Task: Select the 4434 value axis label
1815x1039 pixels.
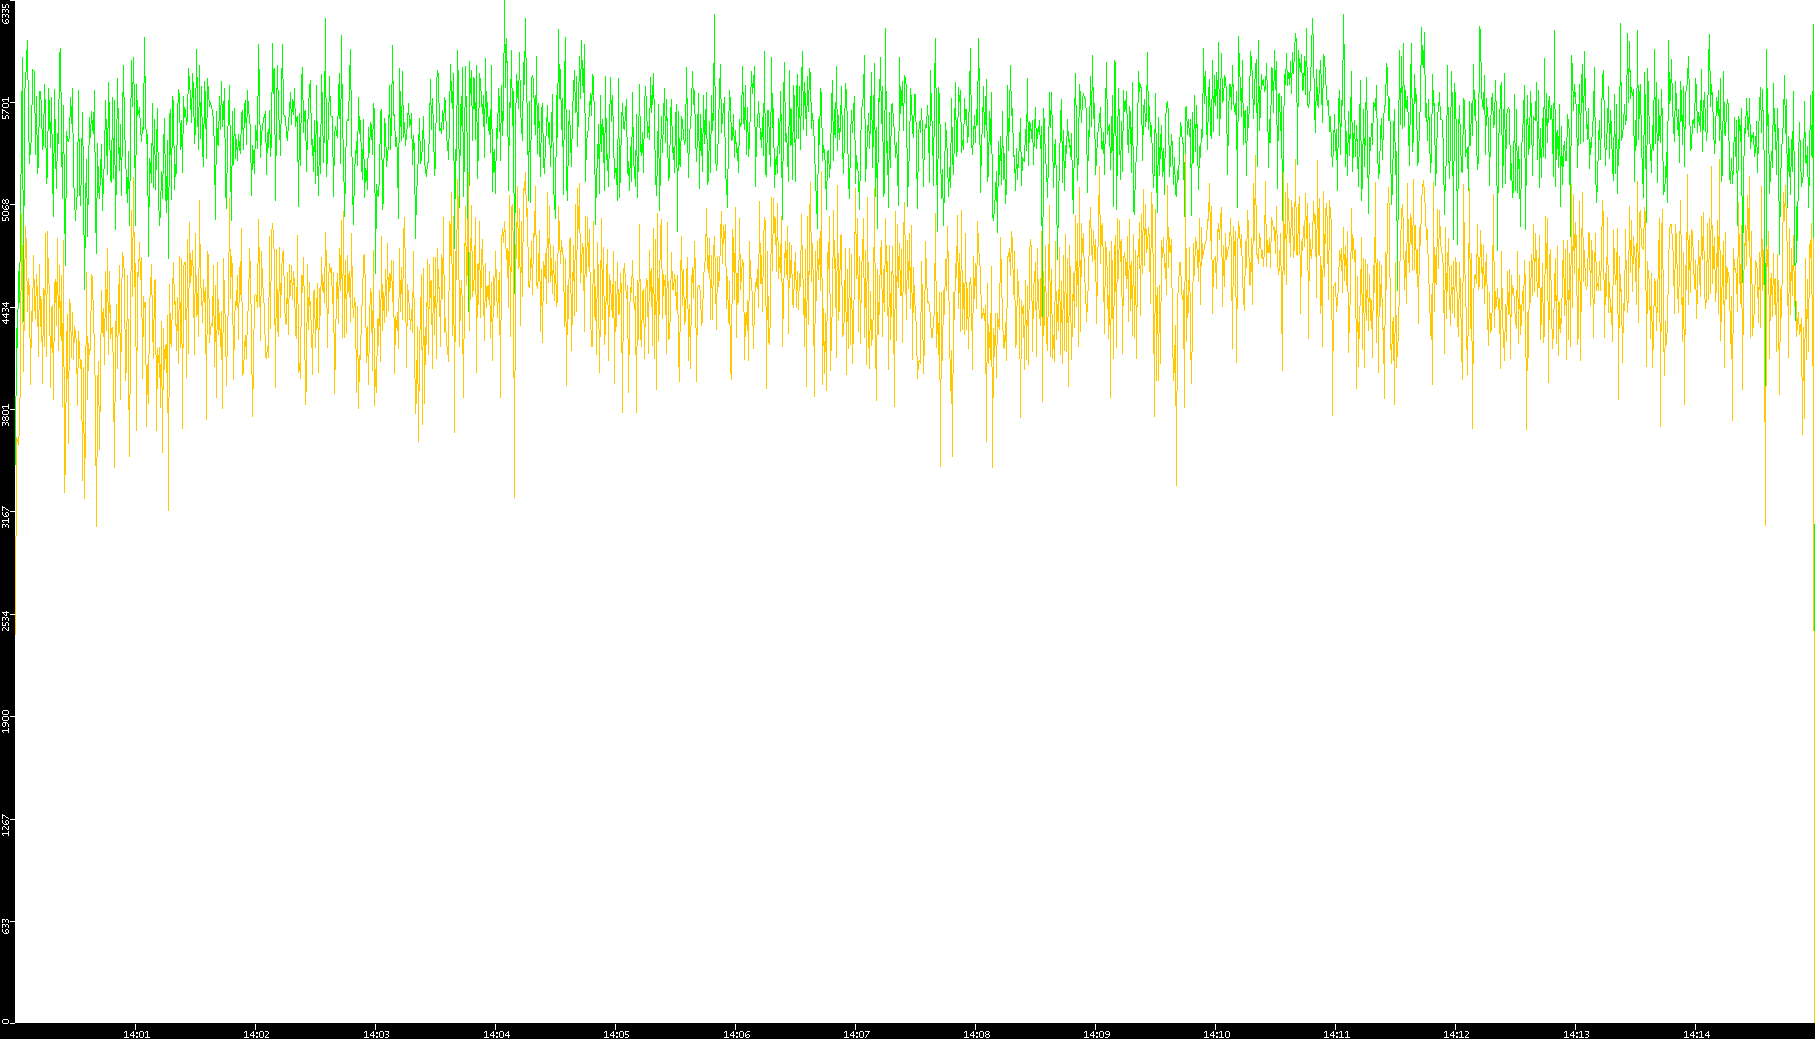Action: (7, 312)
